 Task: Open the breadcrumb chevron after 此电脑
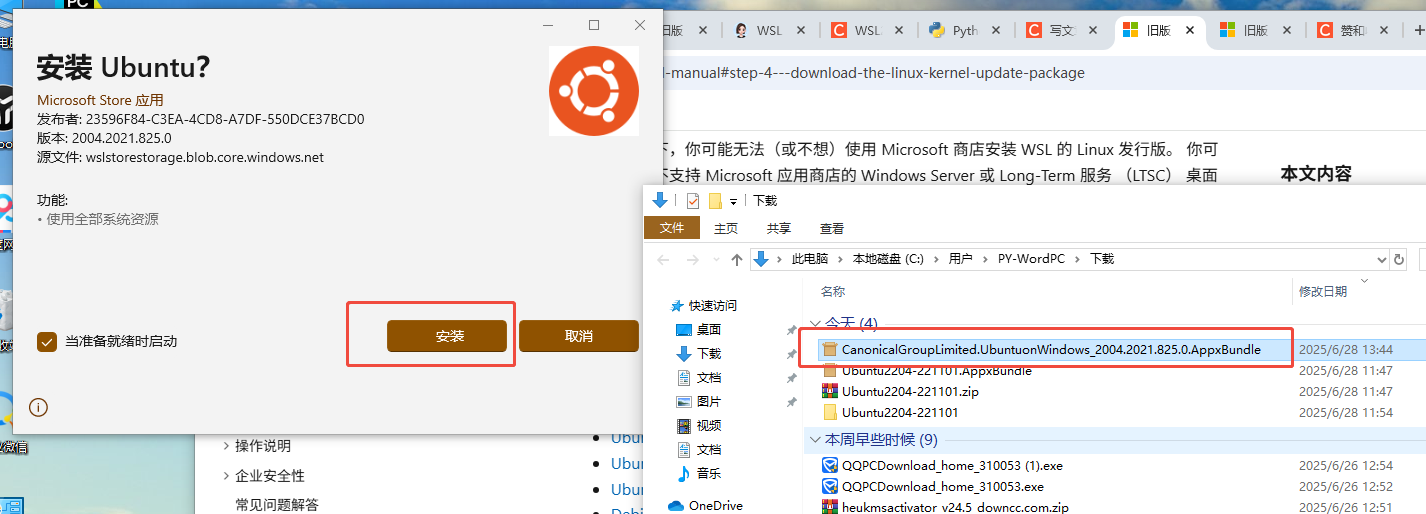pos(840,259)
